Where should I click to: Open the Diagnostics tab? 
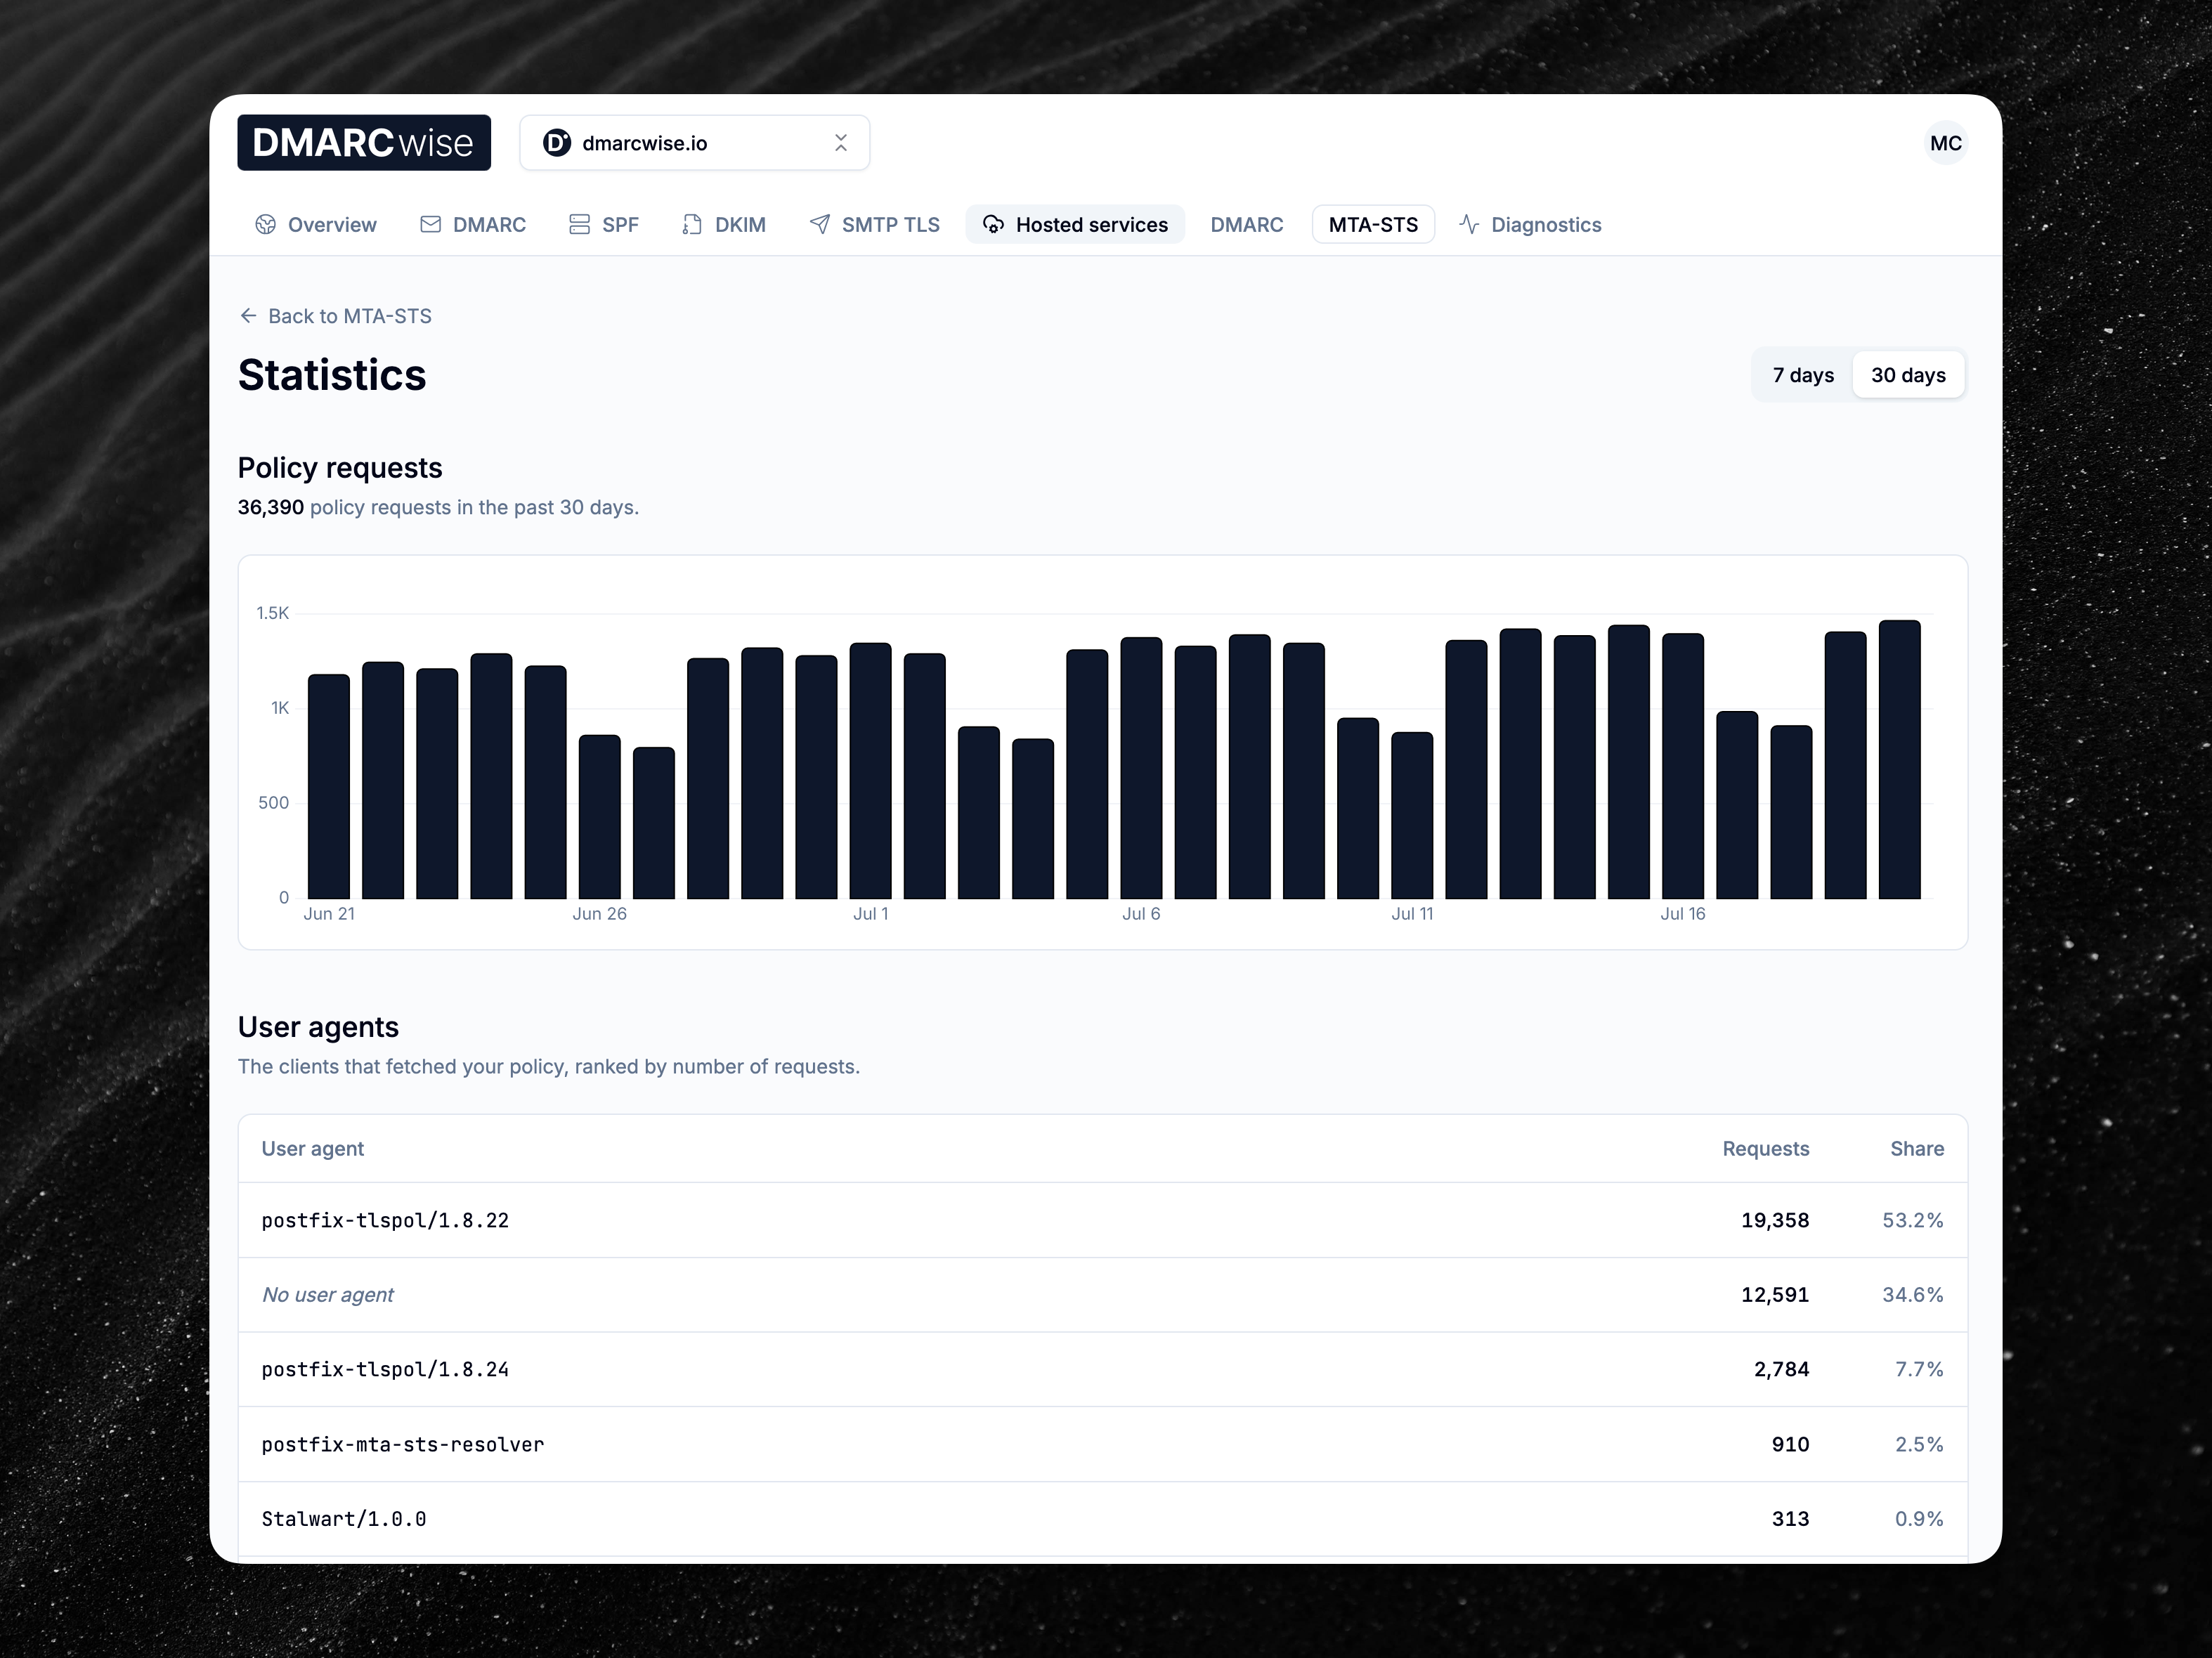1530,224
